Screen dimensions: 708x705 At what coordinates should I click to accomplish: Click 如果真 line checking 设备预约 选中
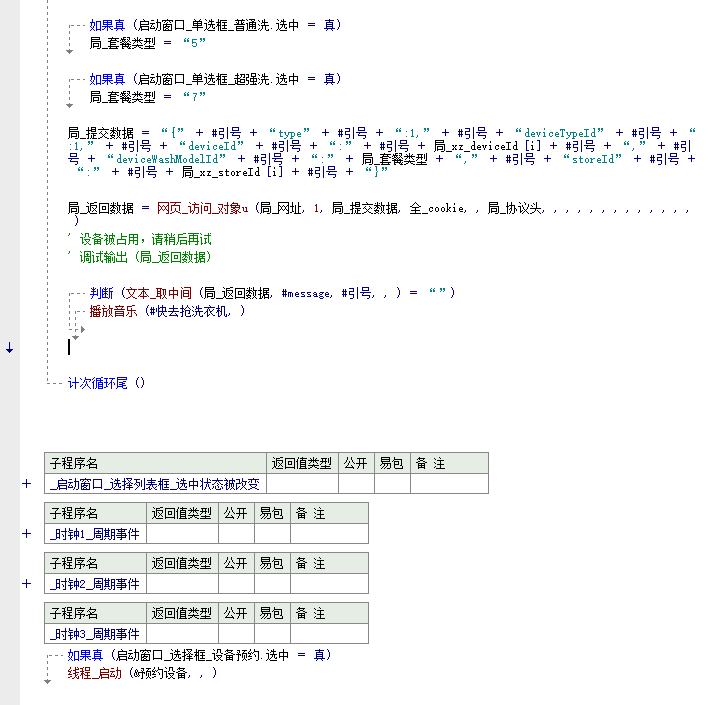click(198, 655)
